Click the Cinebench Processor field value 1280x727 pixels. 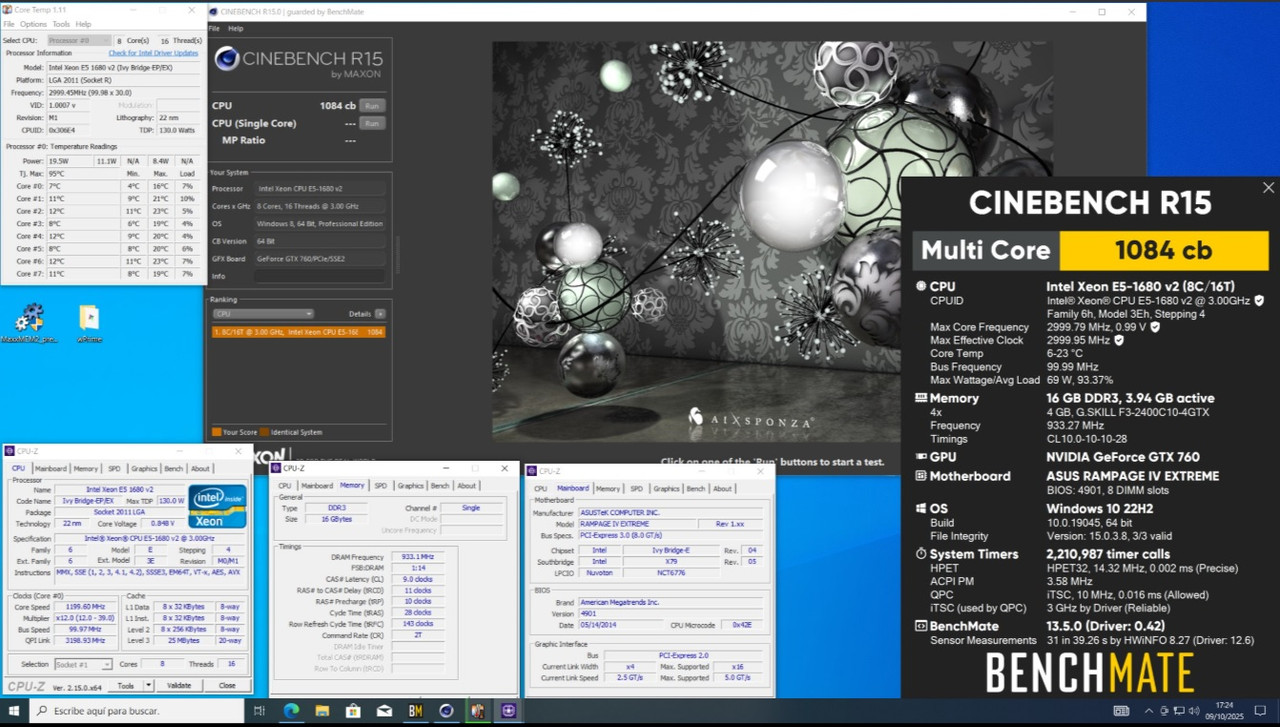(320, 188)
